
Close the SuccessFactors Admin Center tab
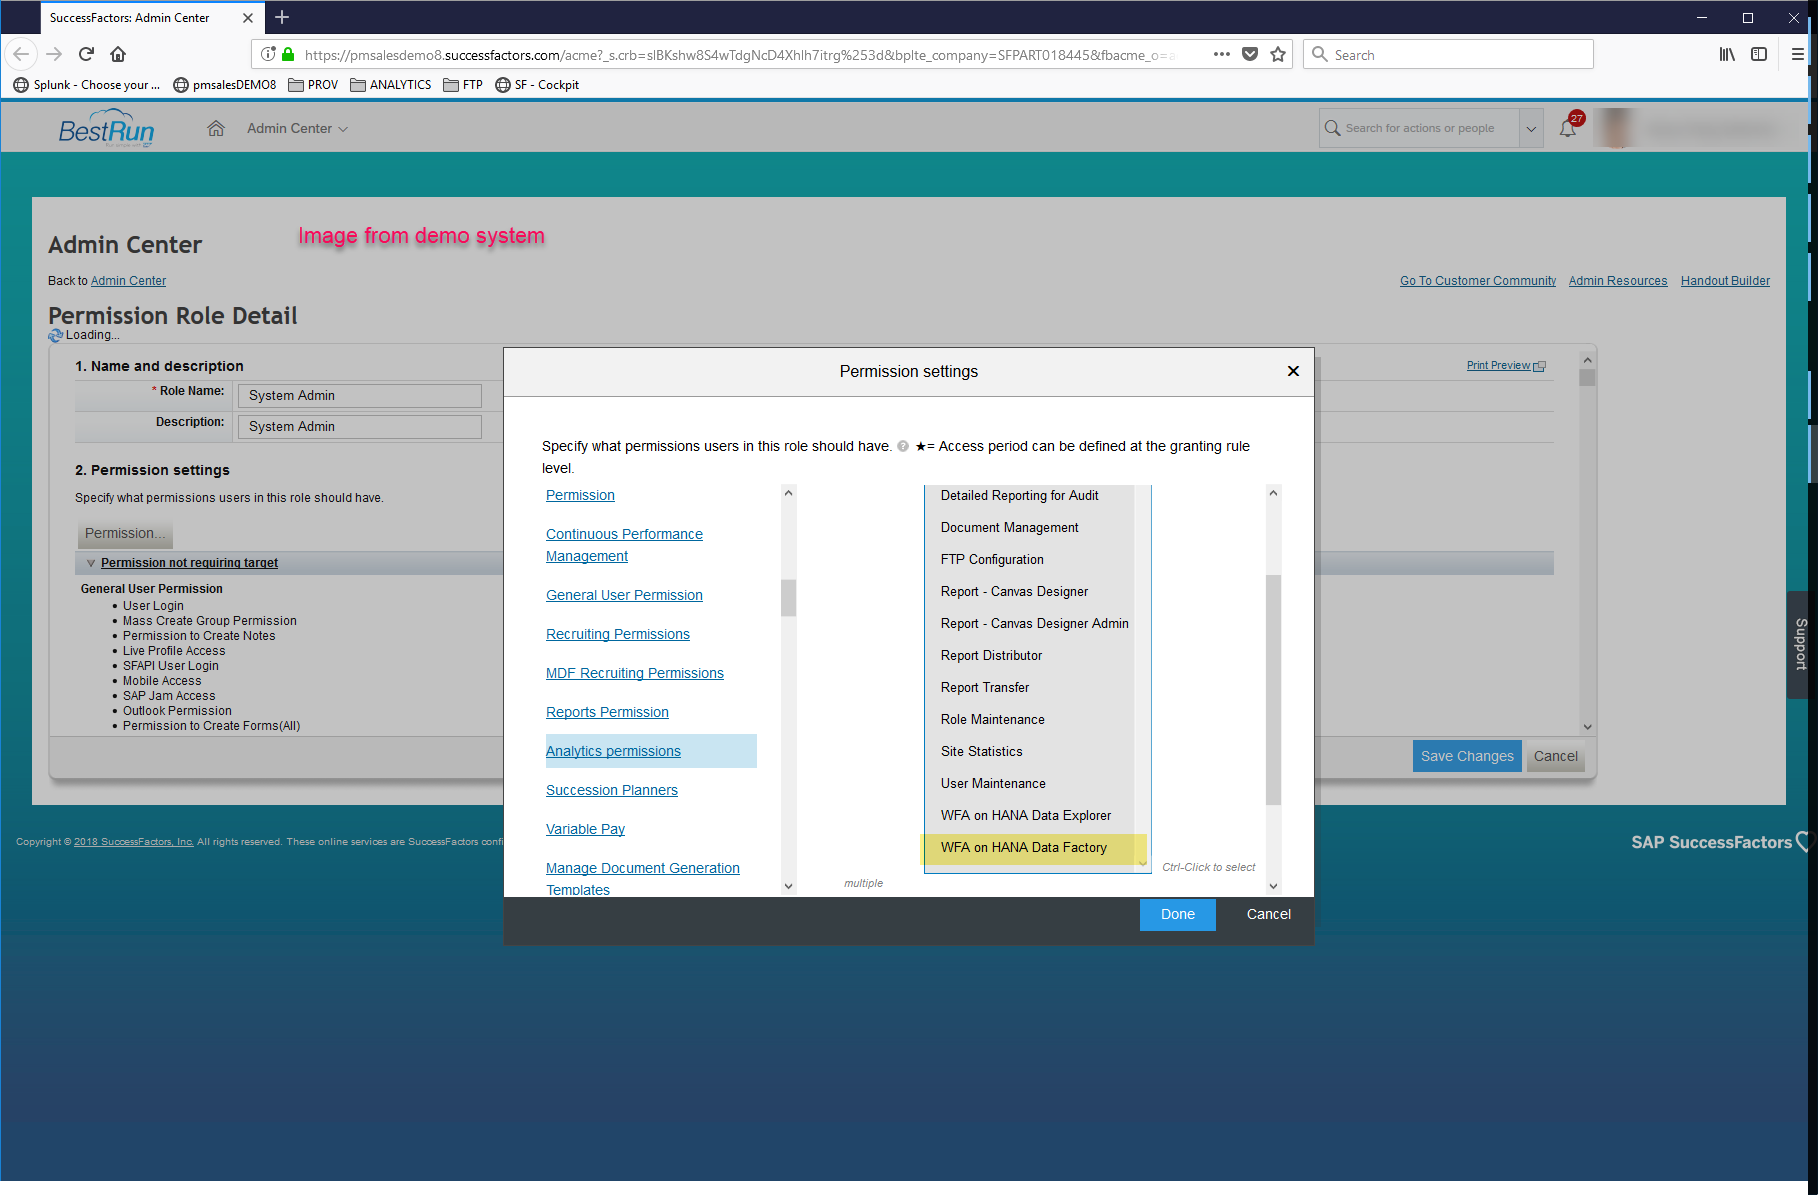point(248,18)
